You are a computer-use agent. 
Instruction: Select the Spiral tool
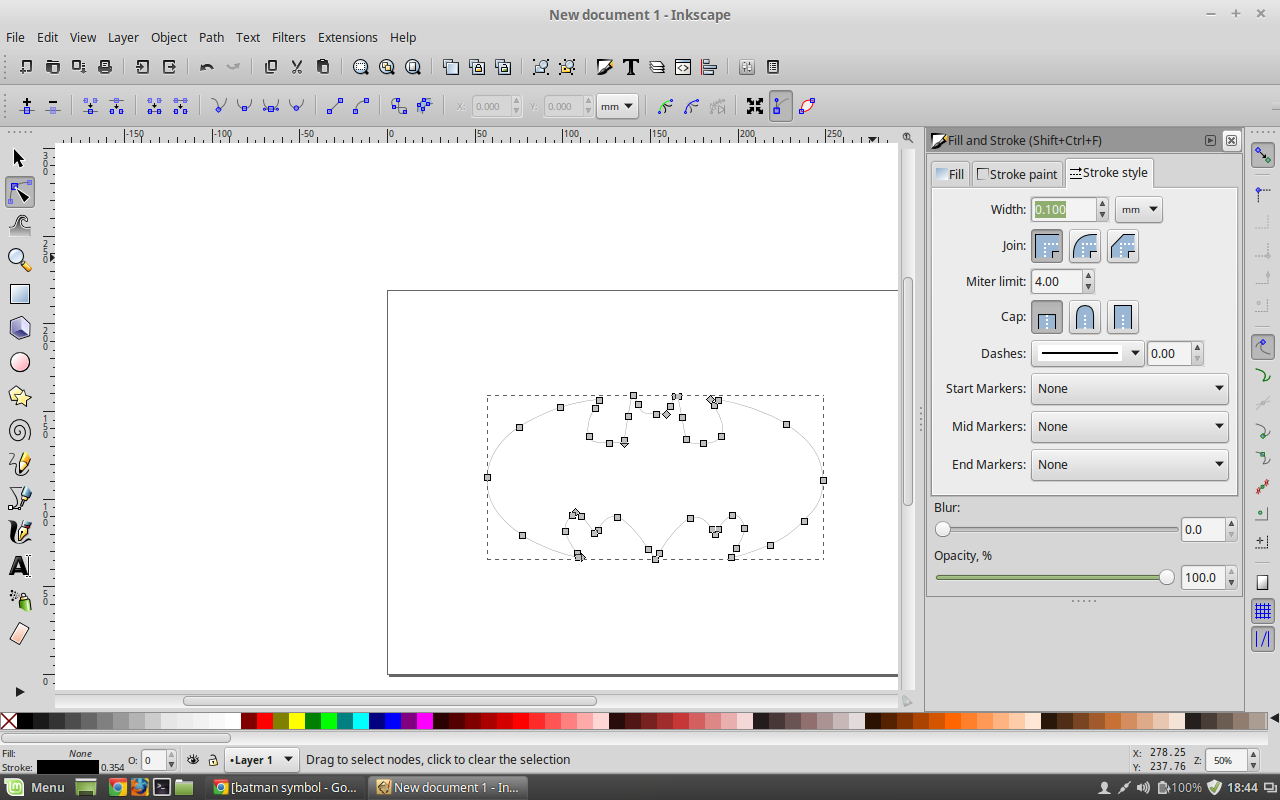(x=19, y=430)
